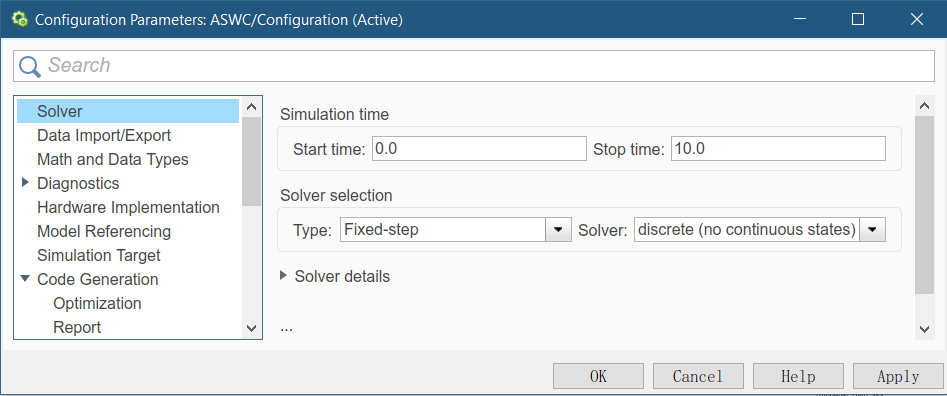The width and height of the screenshot is (947, 396).
Task: Click the search magnifier icon
Action: click(30, 66)
